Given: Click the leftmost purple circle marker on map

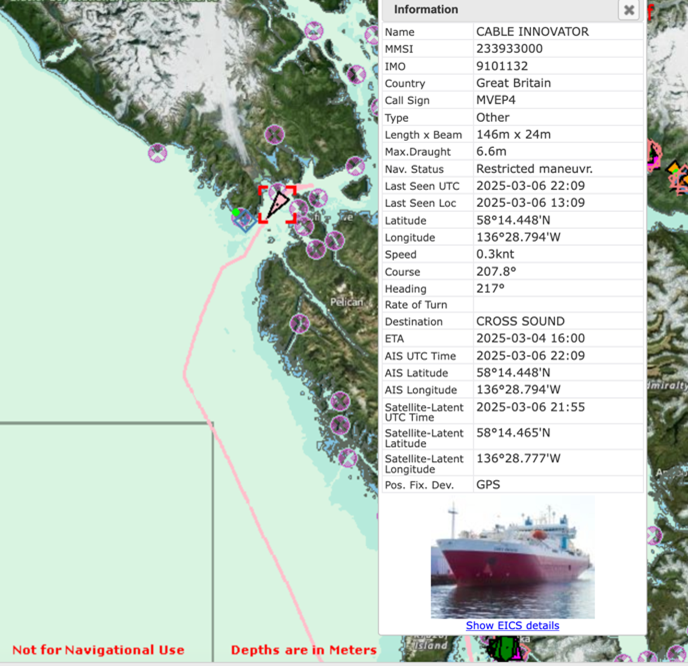Looking at the screenshot, I should tap(157, 153).
